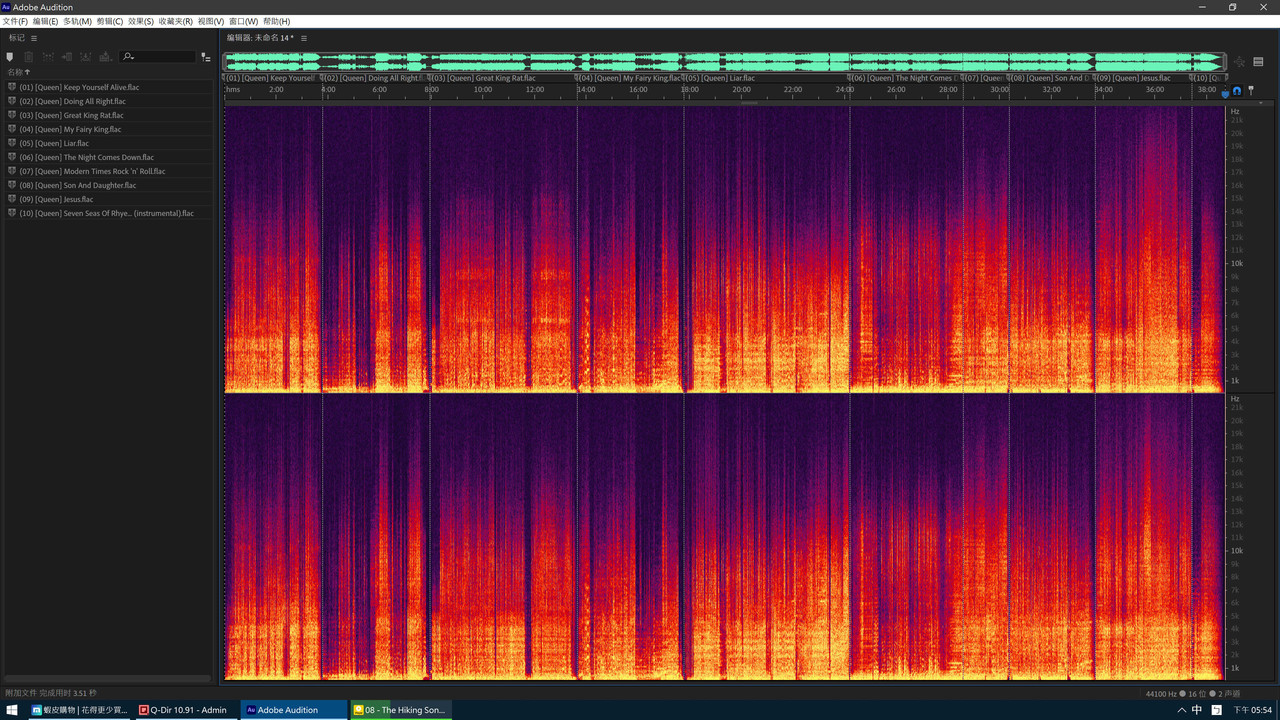
Task: Click the marker icon beside Liar.flac
Action: tap(12, 143)
